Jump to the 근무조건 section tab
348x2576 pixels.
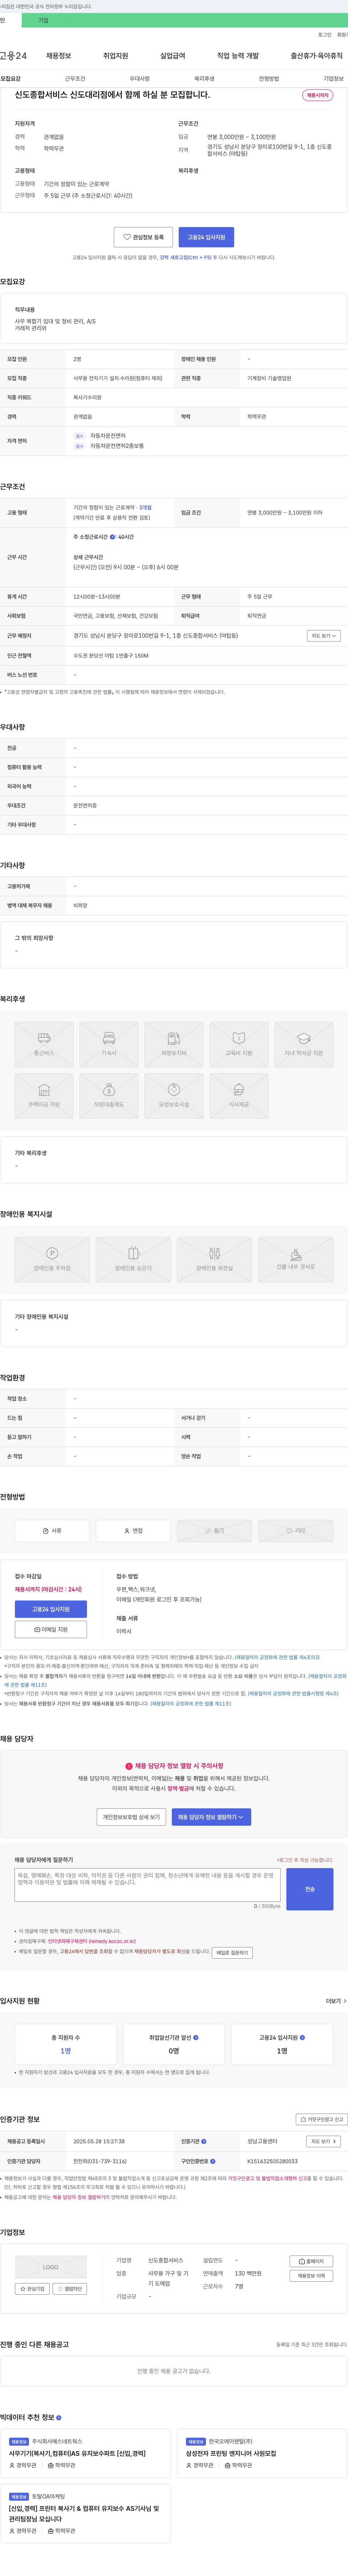[75, 79]
